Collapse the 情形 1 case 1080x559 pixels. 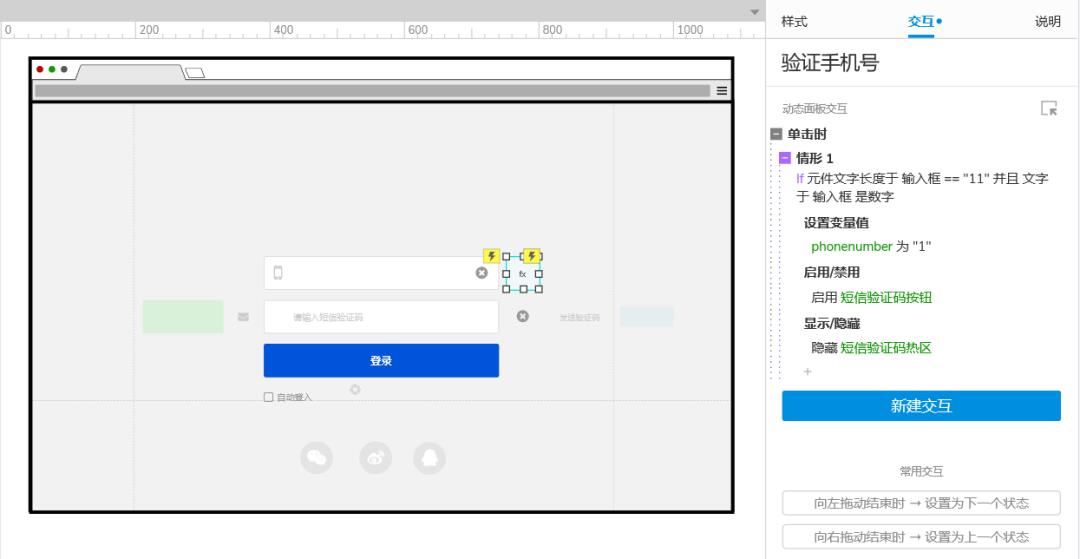click(785, 158)
